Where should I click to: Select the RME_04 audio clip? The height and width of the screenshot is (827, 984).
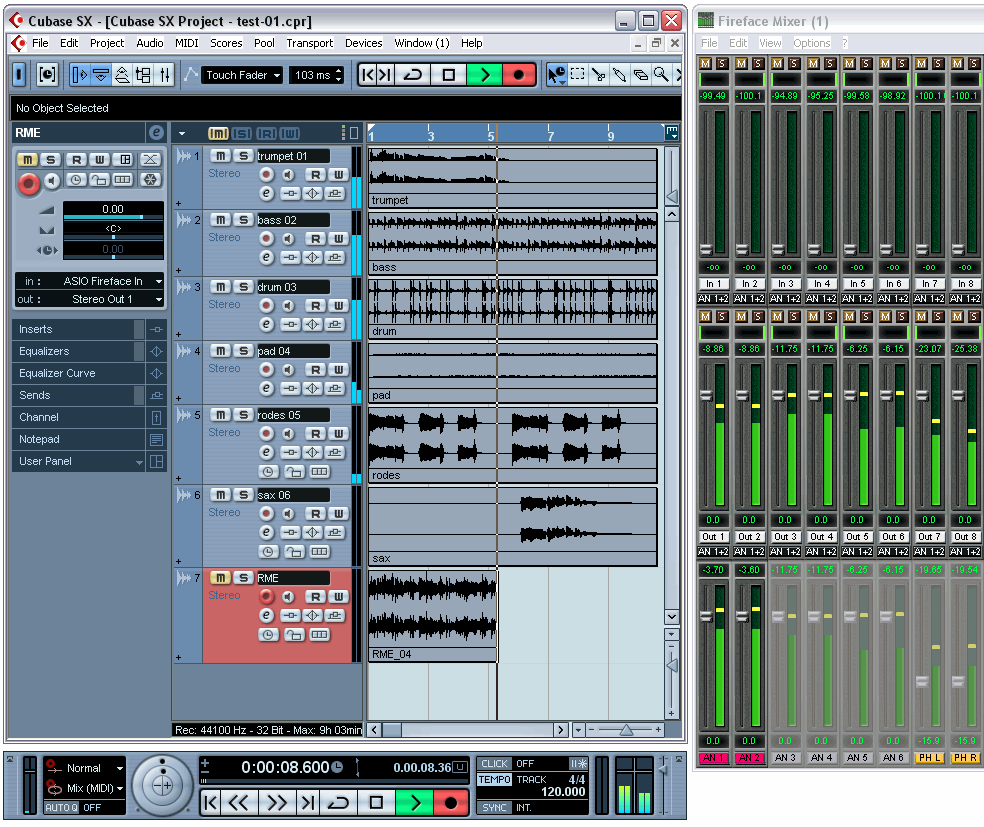432,616
